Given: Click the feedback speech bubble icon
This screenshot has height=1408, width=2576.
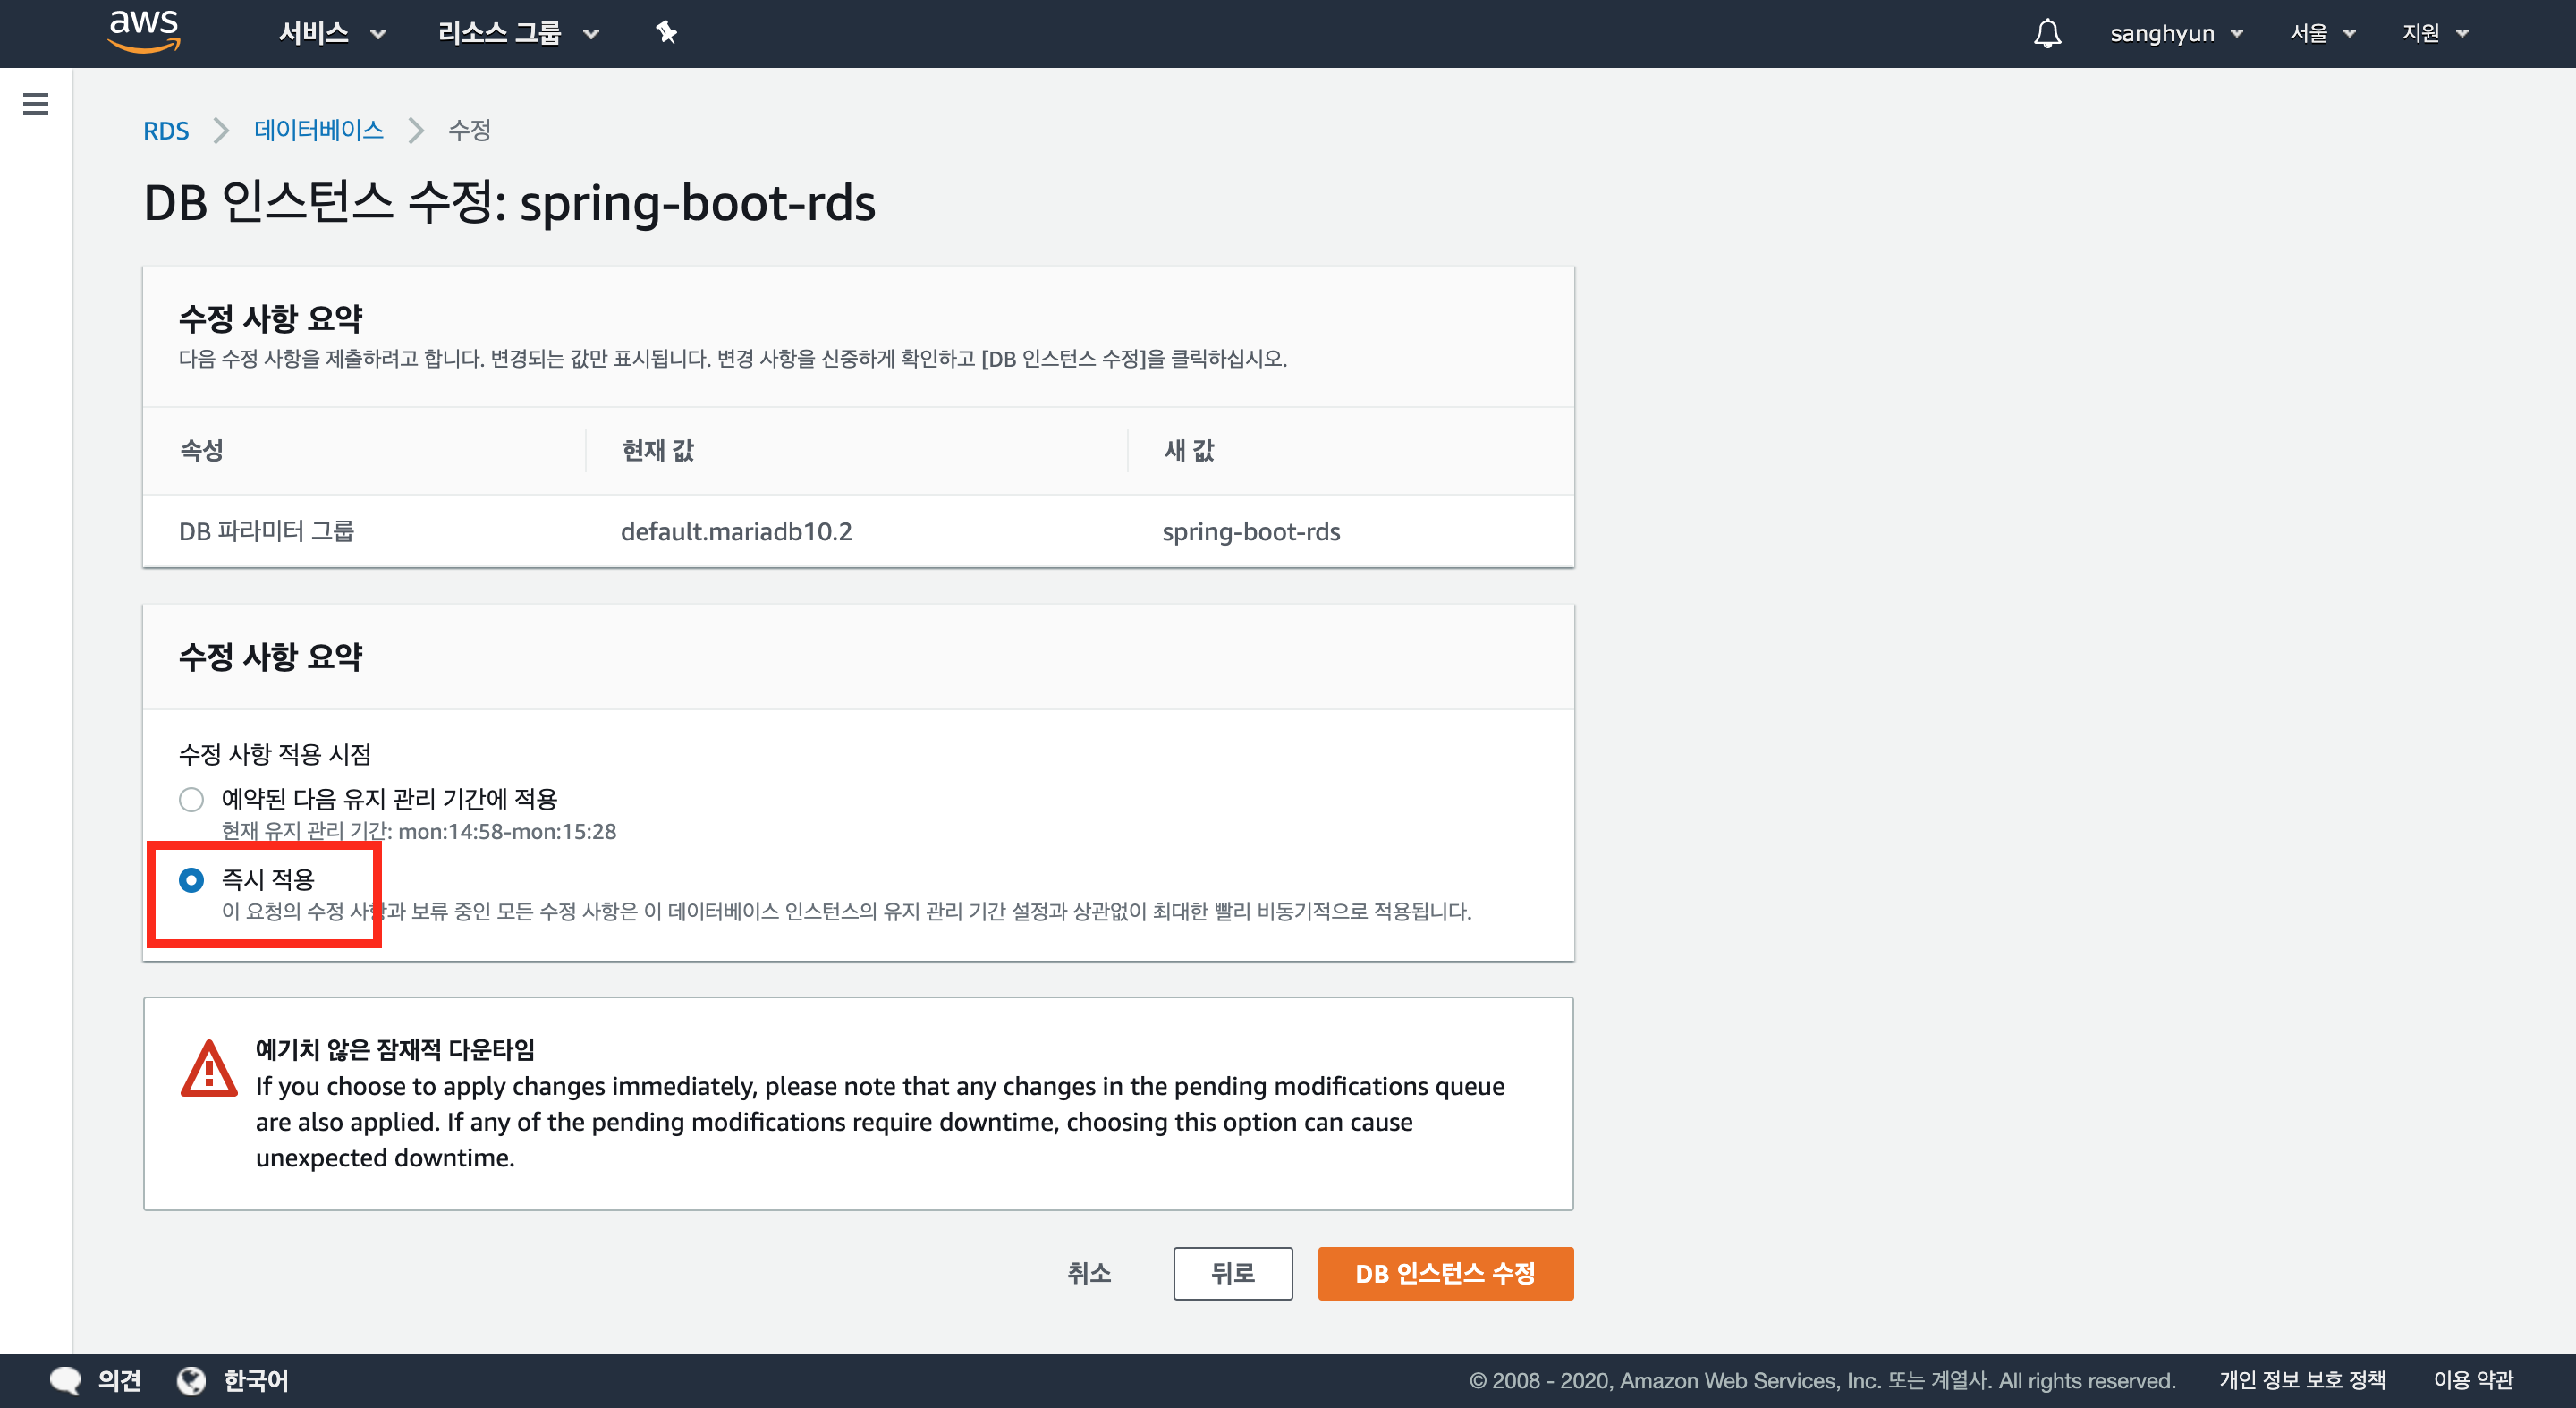Looking at the screenshot, I should (x=65, y=1380).
